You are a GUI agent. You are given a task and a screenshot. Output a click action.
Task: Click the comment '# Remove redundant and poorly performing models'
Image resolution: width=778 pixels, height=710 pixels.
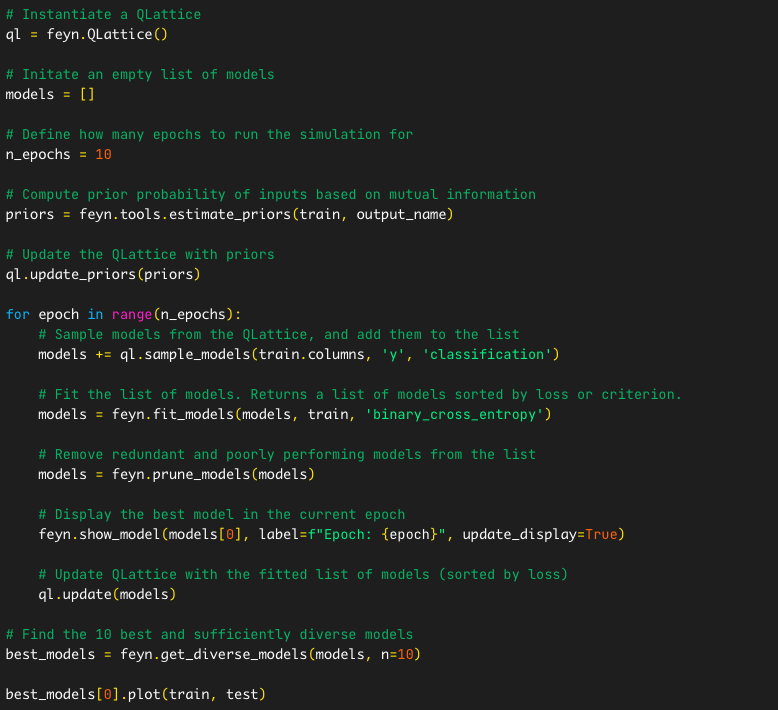click(x=287, y=454)
